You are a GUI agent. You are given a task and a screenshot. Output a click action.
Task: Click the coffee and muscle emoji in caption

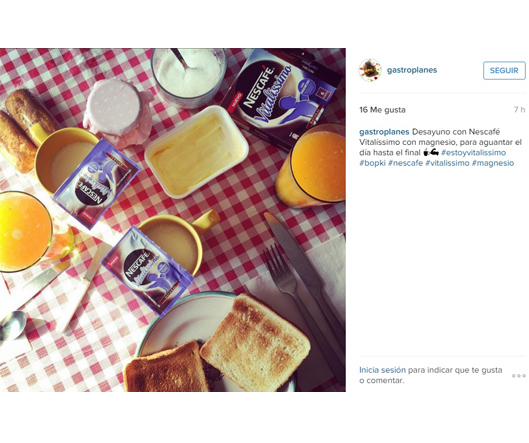(x=431, y=153)
